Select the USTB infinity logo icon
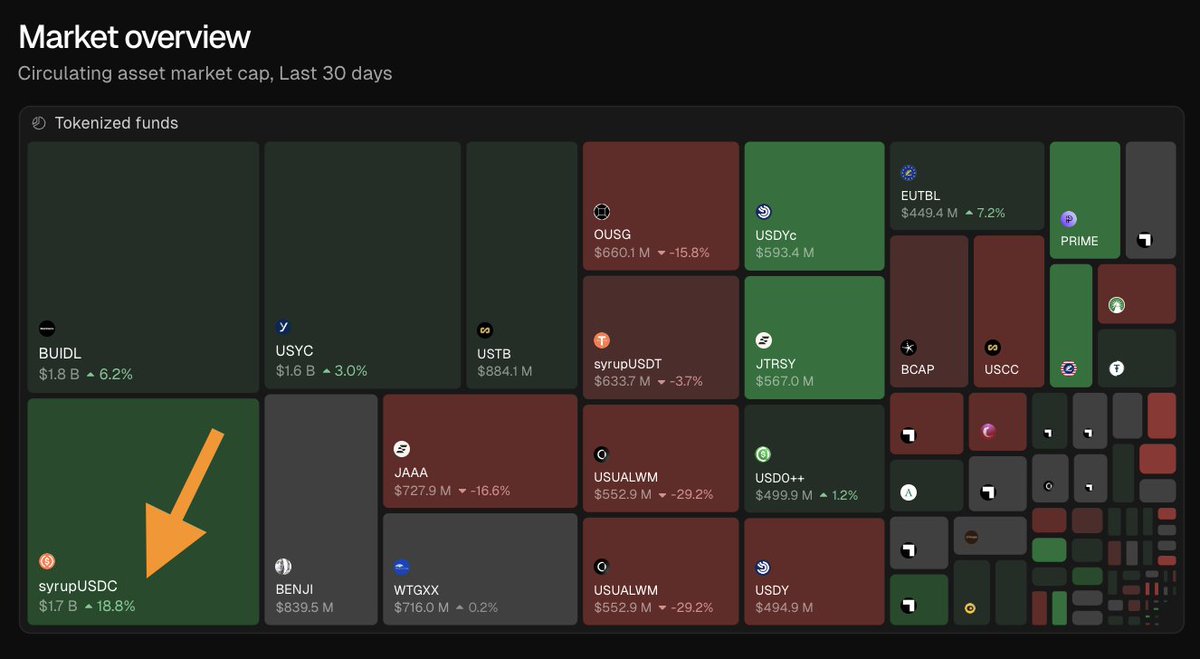This screenshot has width=1200, height=659. click(x=485, y=329)
